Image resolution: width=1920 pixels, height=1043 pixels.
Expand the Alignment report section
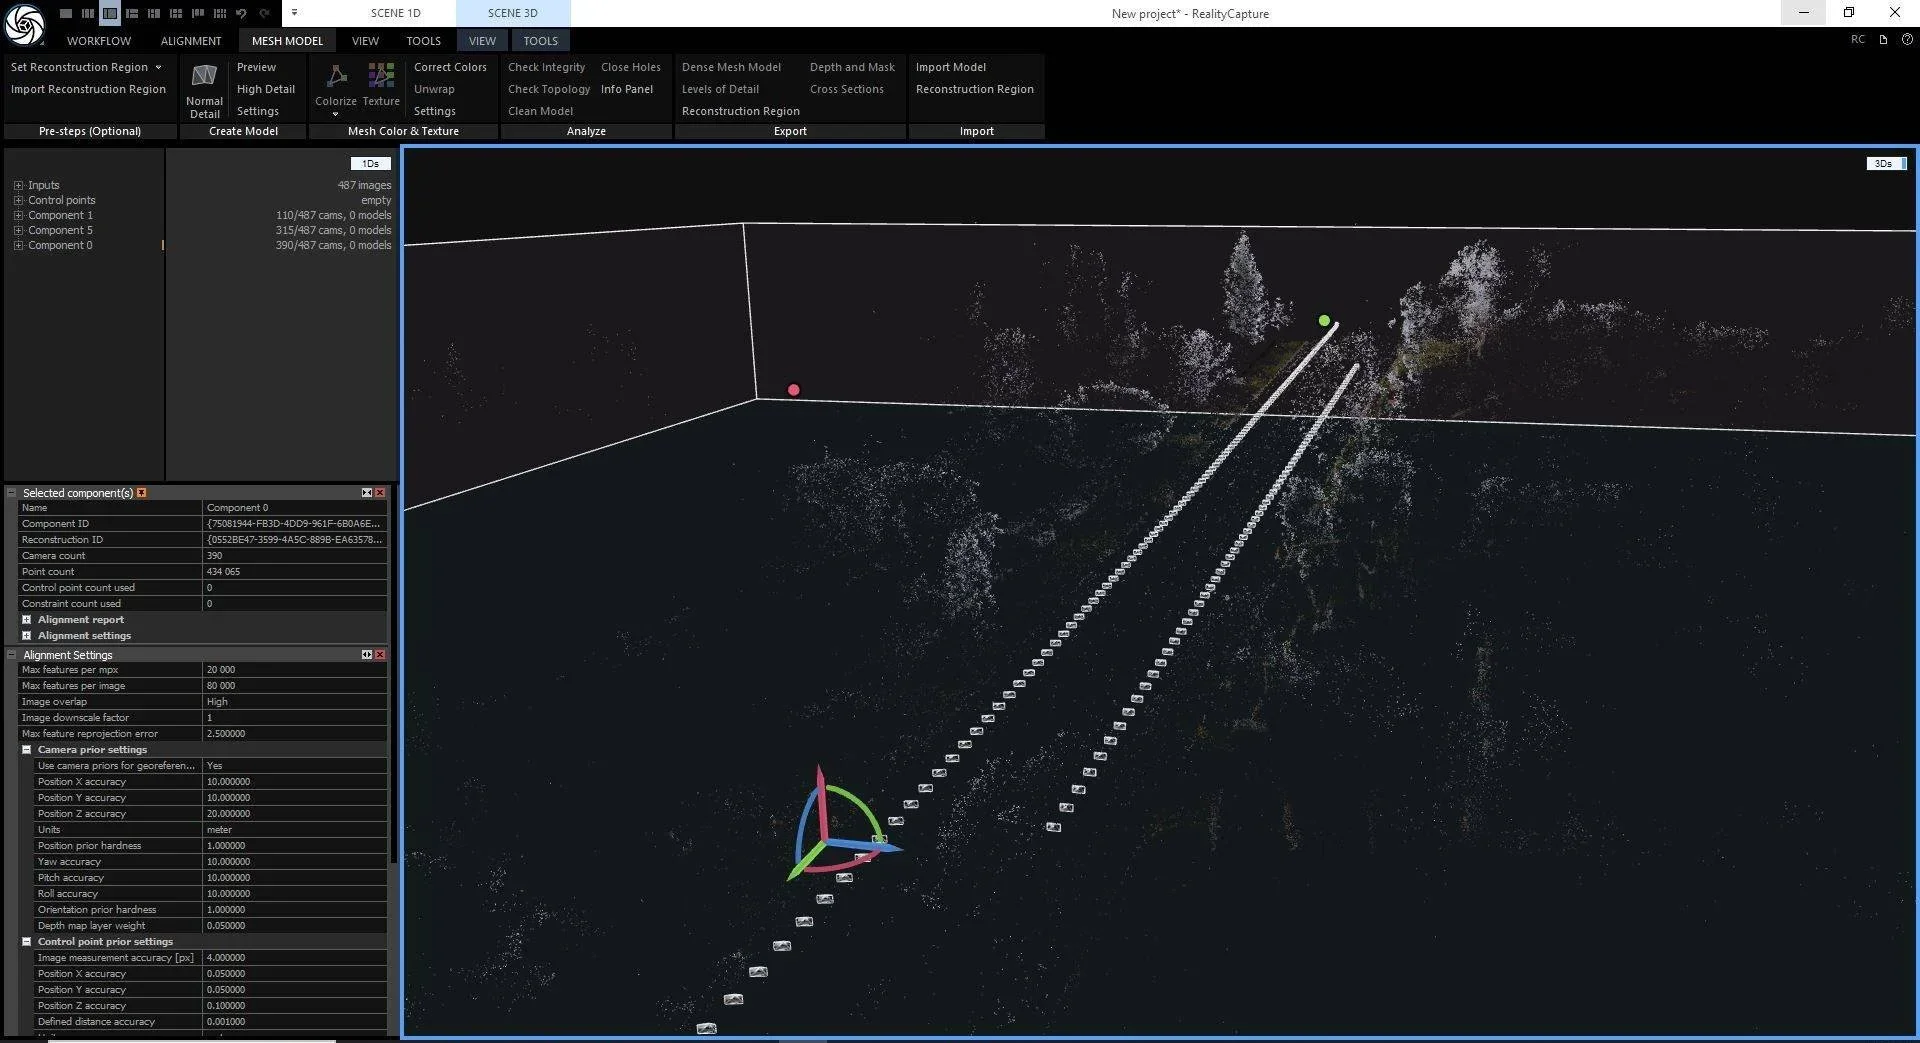tap(27, 620)
